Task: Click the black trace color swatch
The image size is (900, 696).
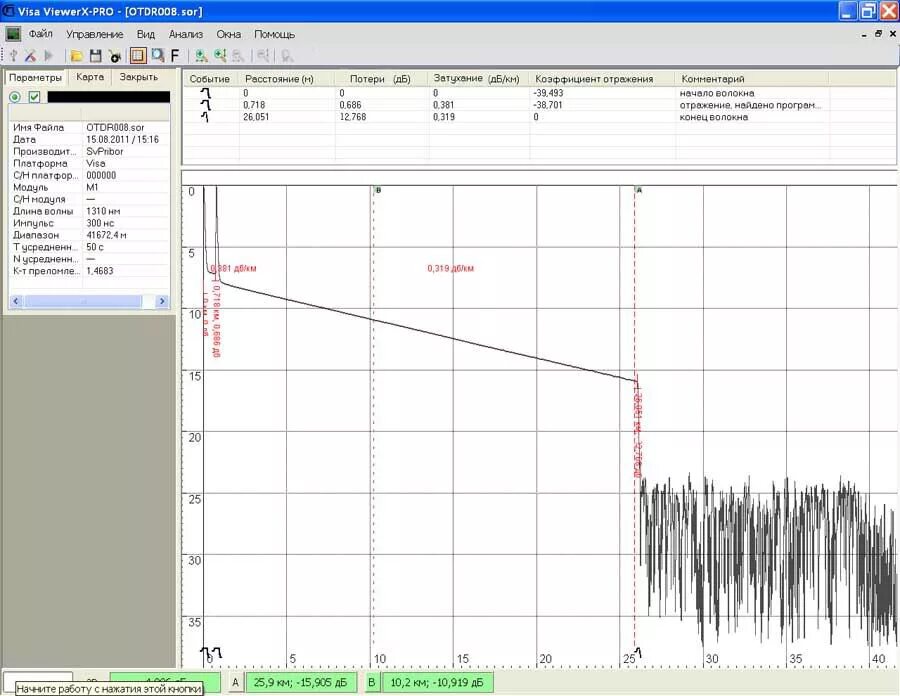Action: tap(108, 97)
